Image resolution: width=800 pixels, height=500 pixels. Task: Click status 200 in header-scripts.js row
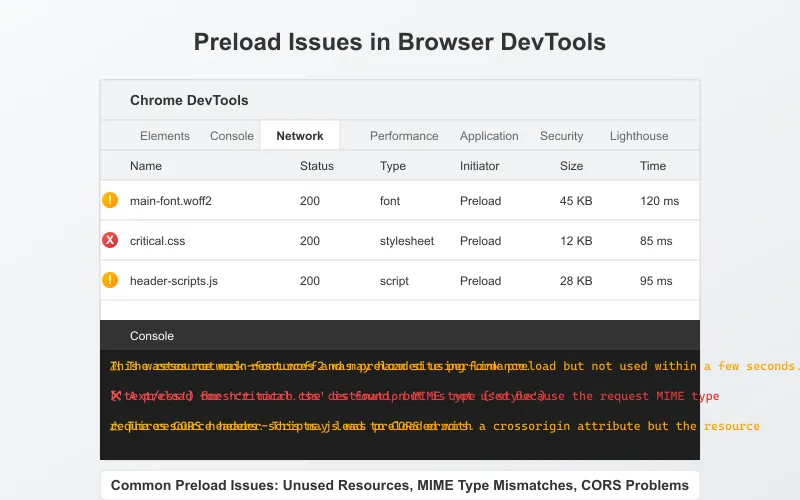(310, 281)
